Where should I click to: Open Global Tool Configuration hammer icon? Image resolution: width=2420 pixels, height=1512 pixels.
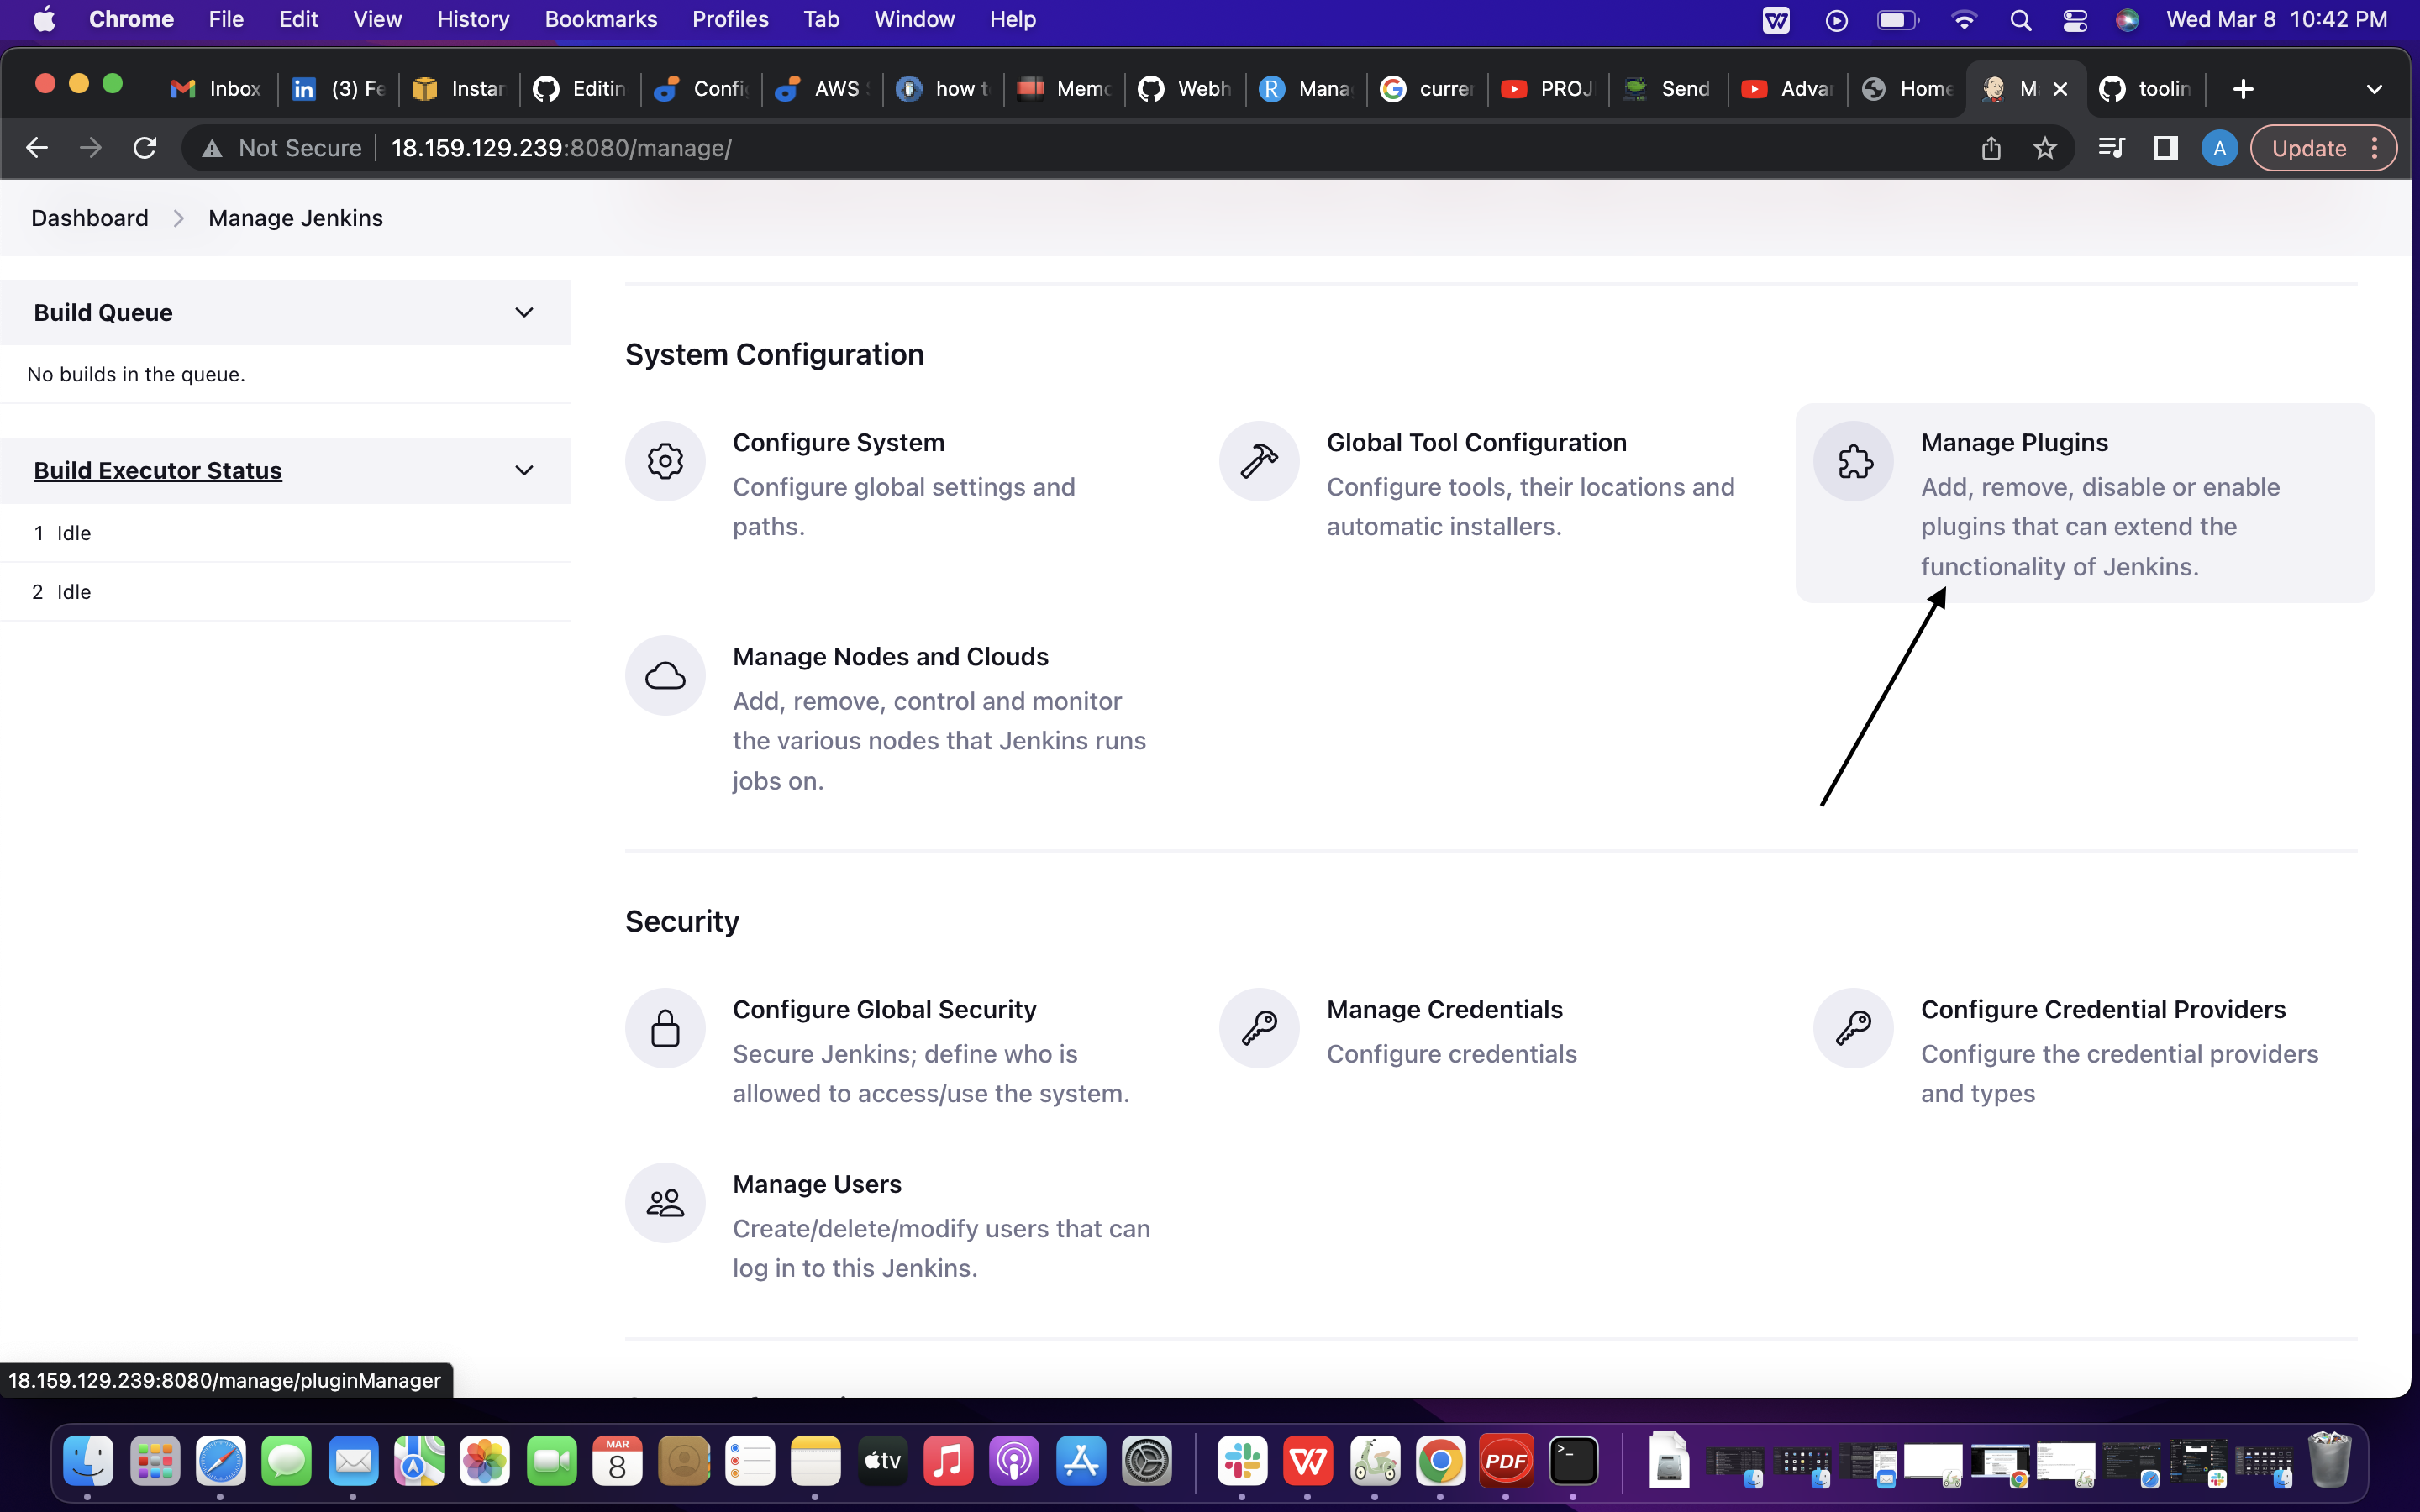(x=1259, y=461)
